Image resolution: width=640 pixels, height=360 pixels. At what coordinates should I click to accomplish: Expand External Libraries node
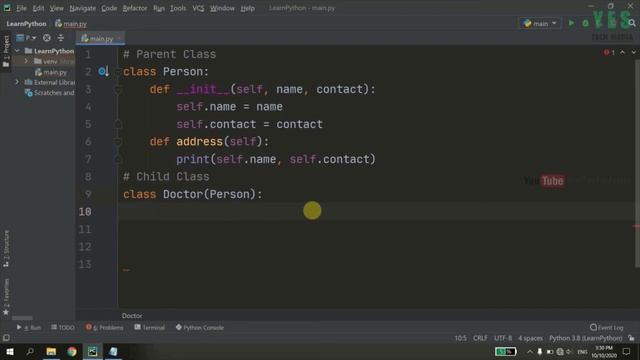click(17, 82)
